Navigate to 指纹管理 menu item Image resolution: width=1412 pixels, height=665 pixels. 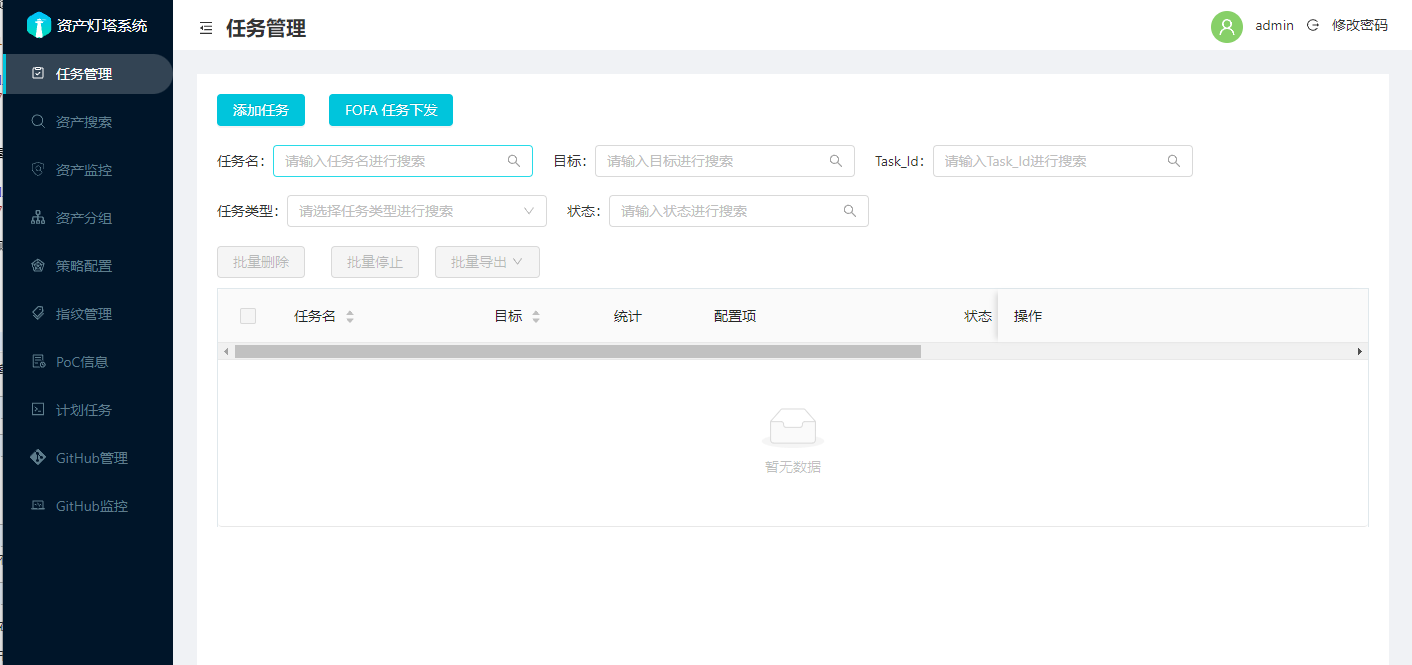tap(87, 314)
